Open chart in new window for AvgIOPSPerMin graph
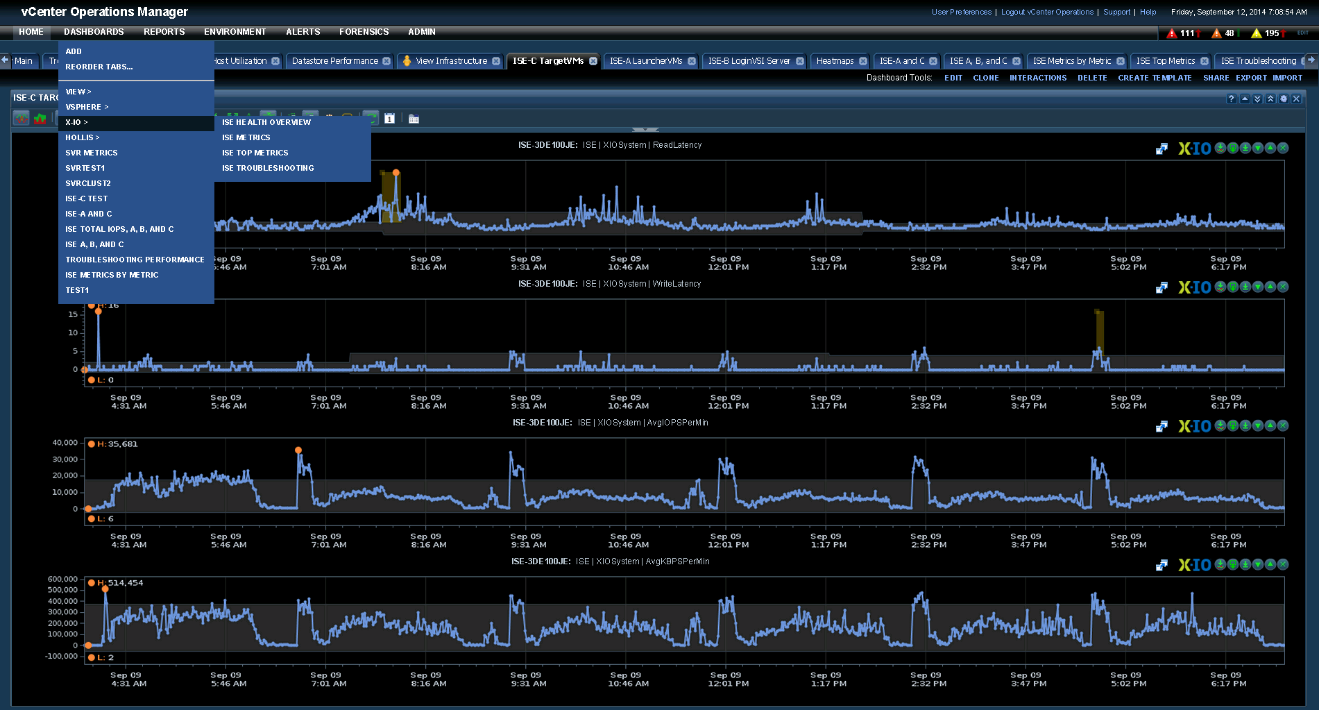 click(x=1162, y=425)
